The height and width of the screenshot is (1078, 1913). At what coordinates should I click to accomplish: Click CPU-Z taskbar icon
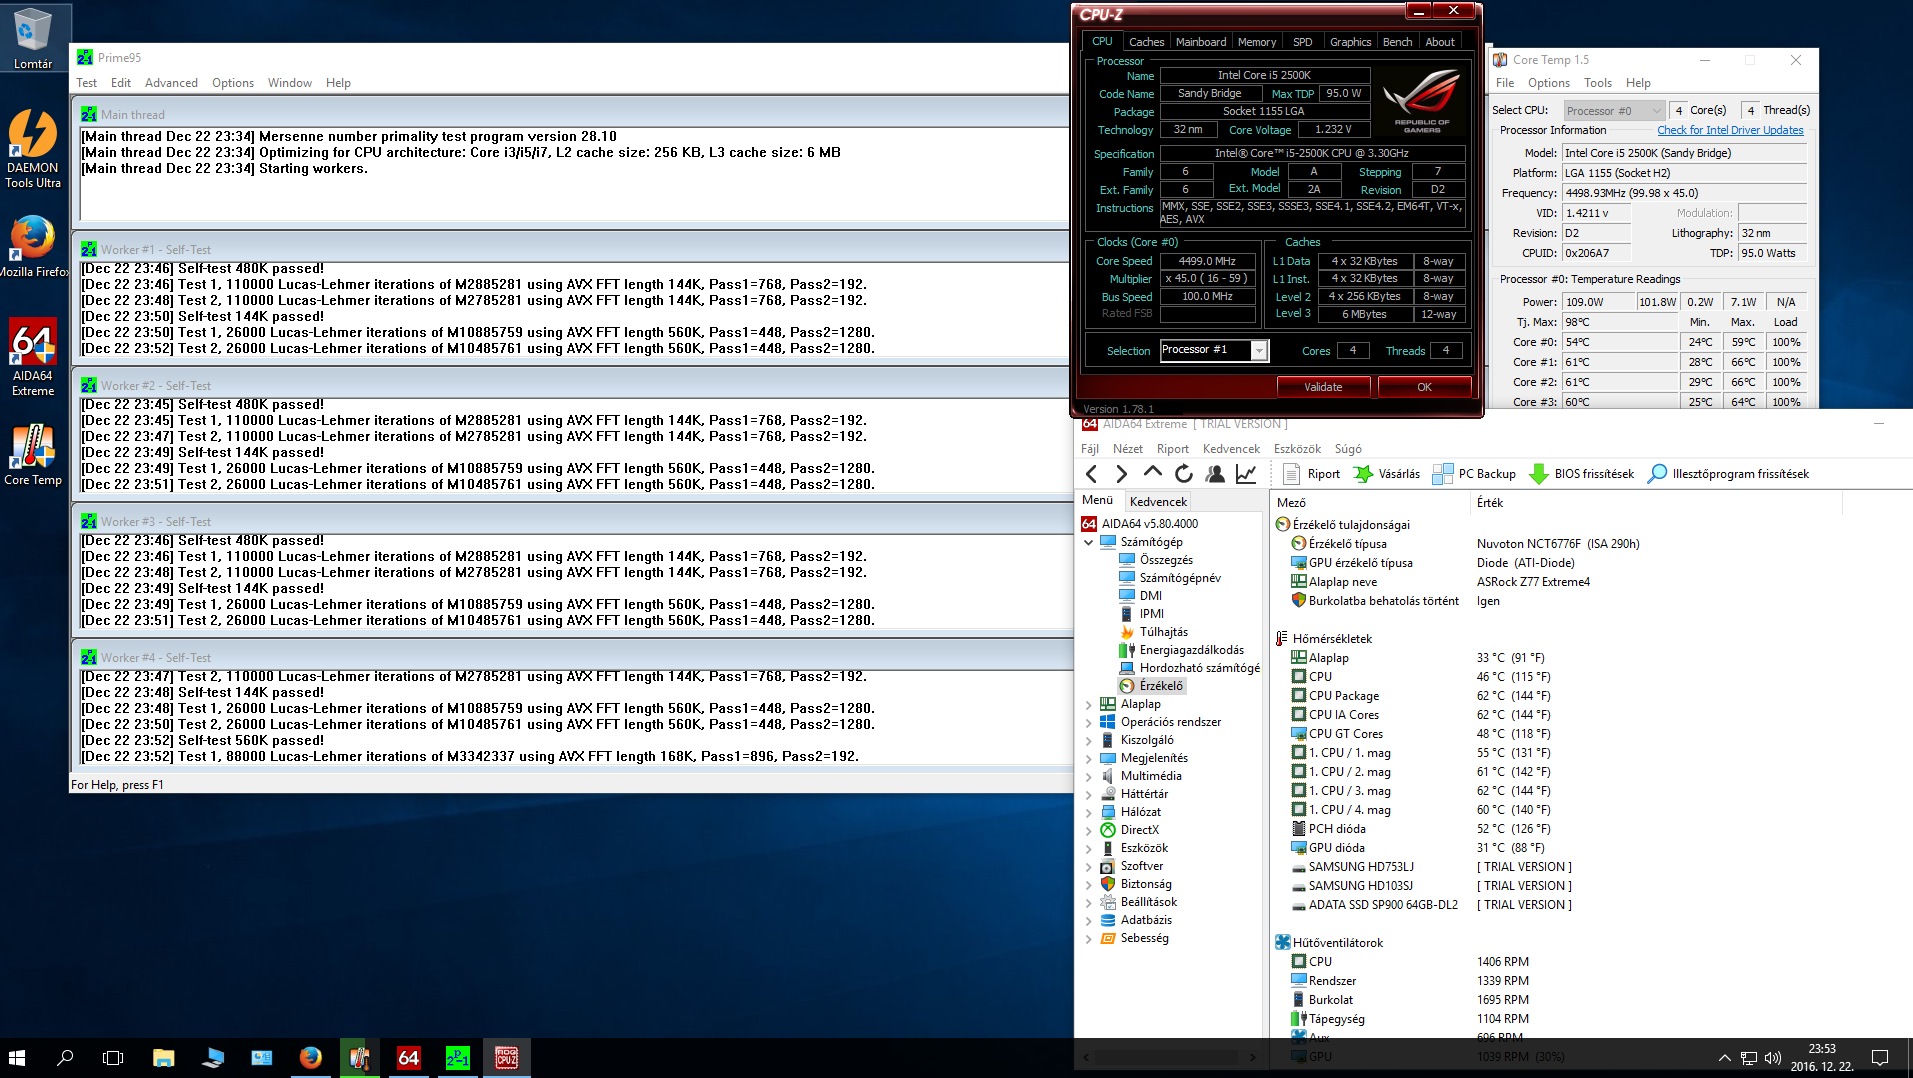click(506, 1057)
